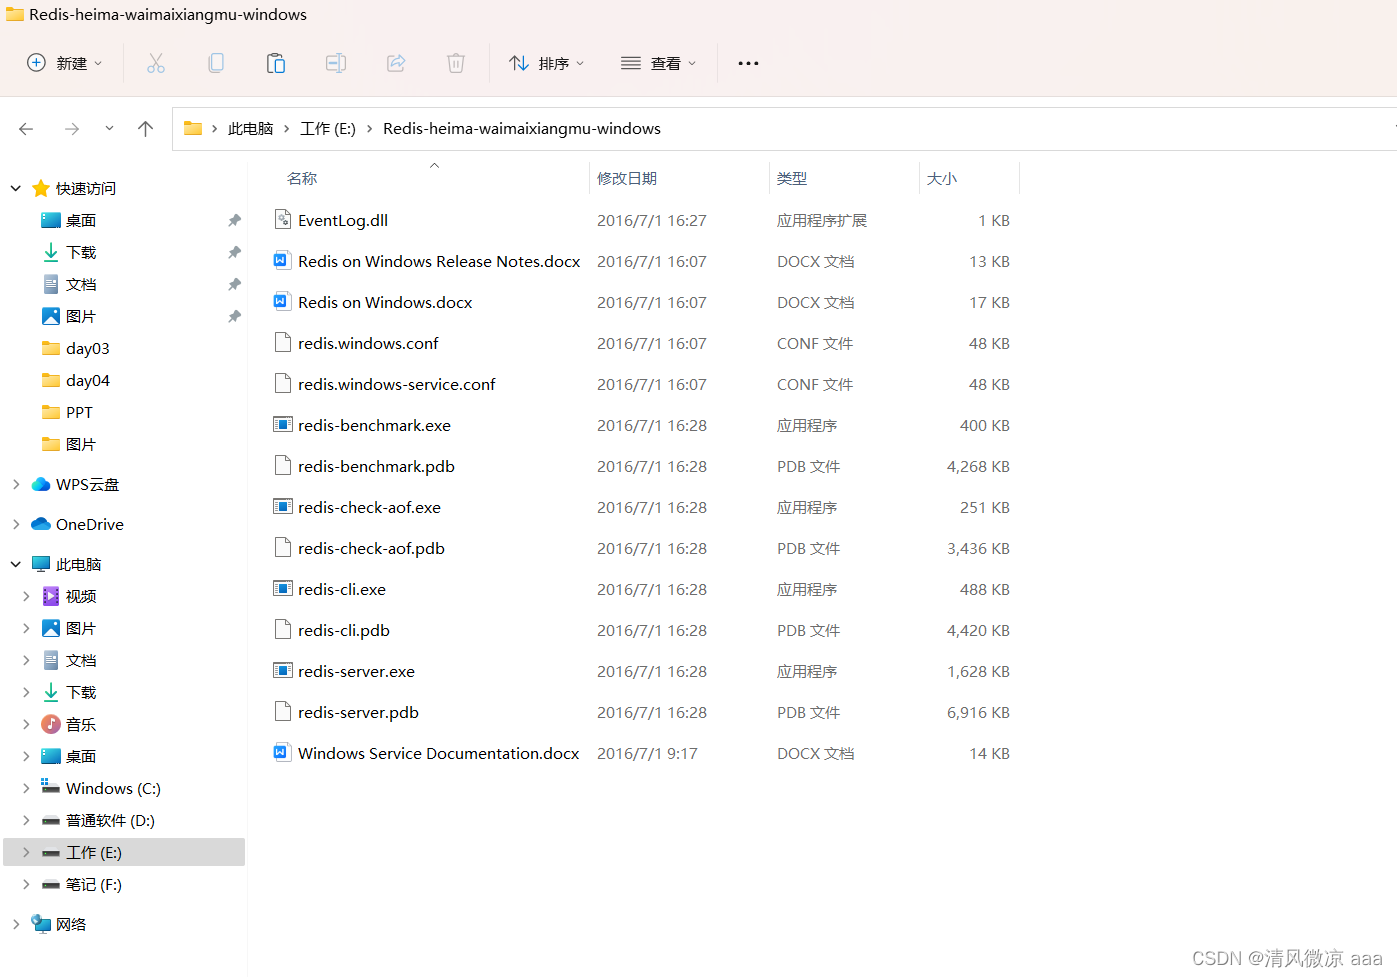Expand the OneDrive tree node

point(16,524)
